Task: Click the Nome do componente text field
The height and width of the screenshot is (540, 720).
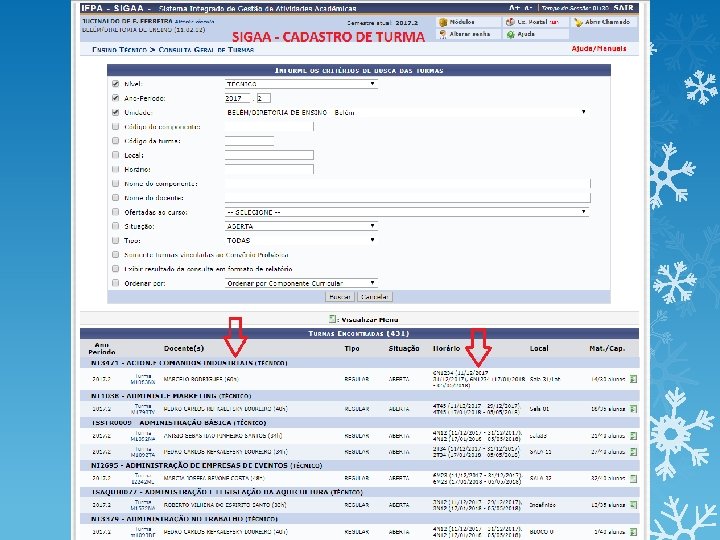Action: point(408,184)
